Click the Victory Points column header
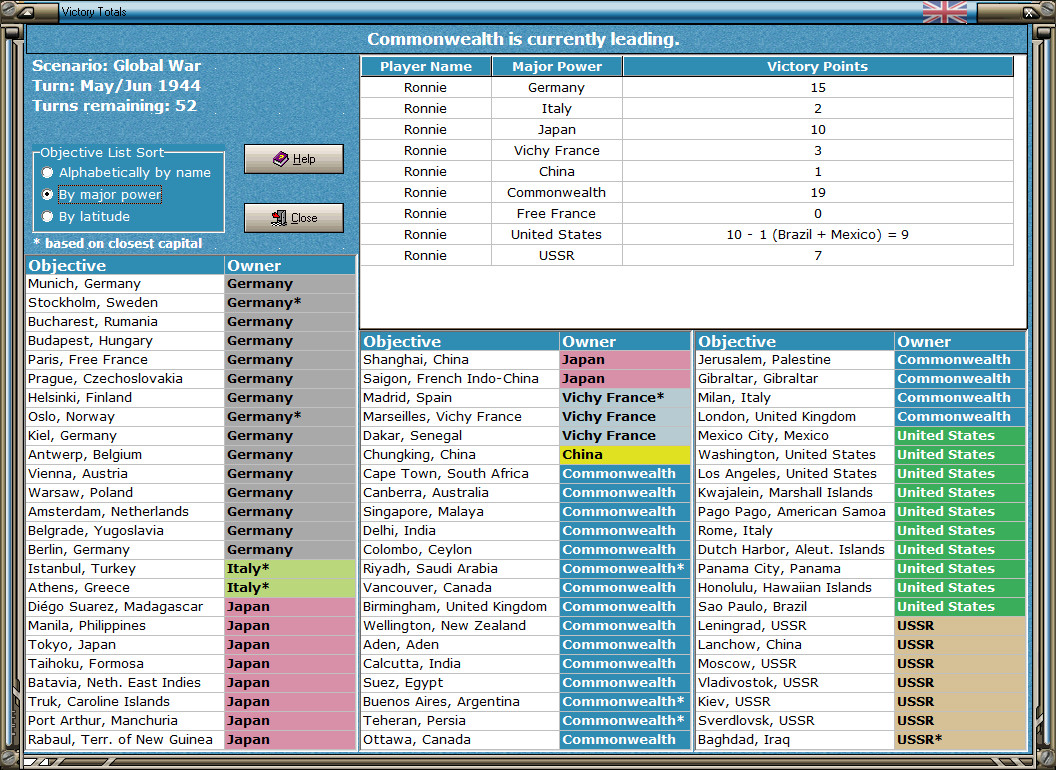Viewport: 1056px width, 770px height. coord(818,66)
